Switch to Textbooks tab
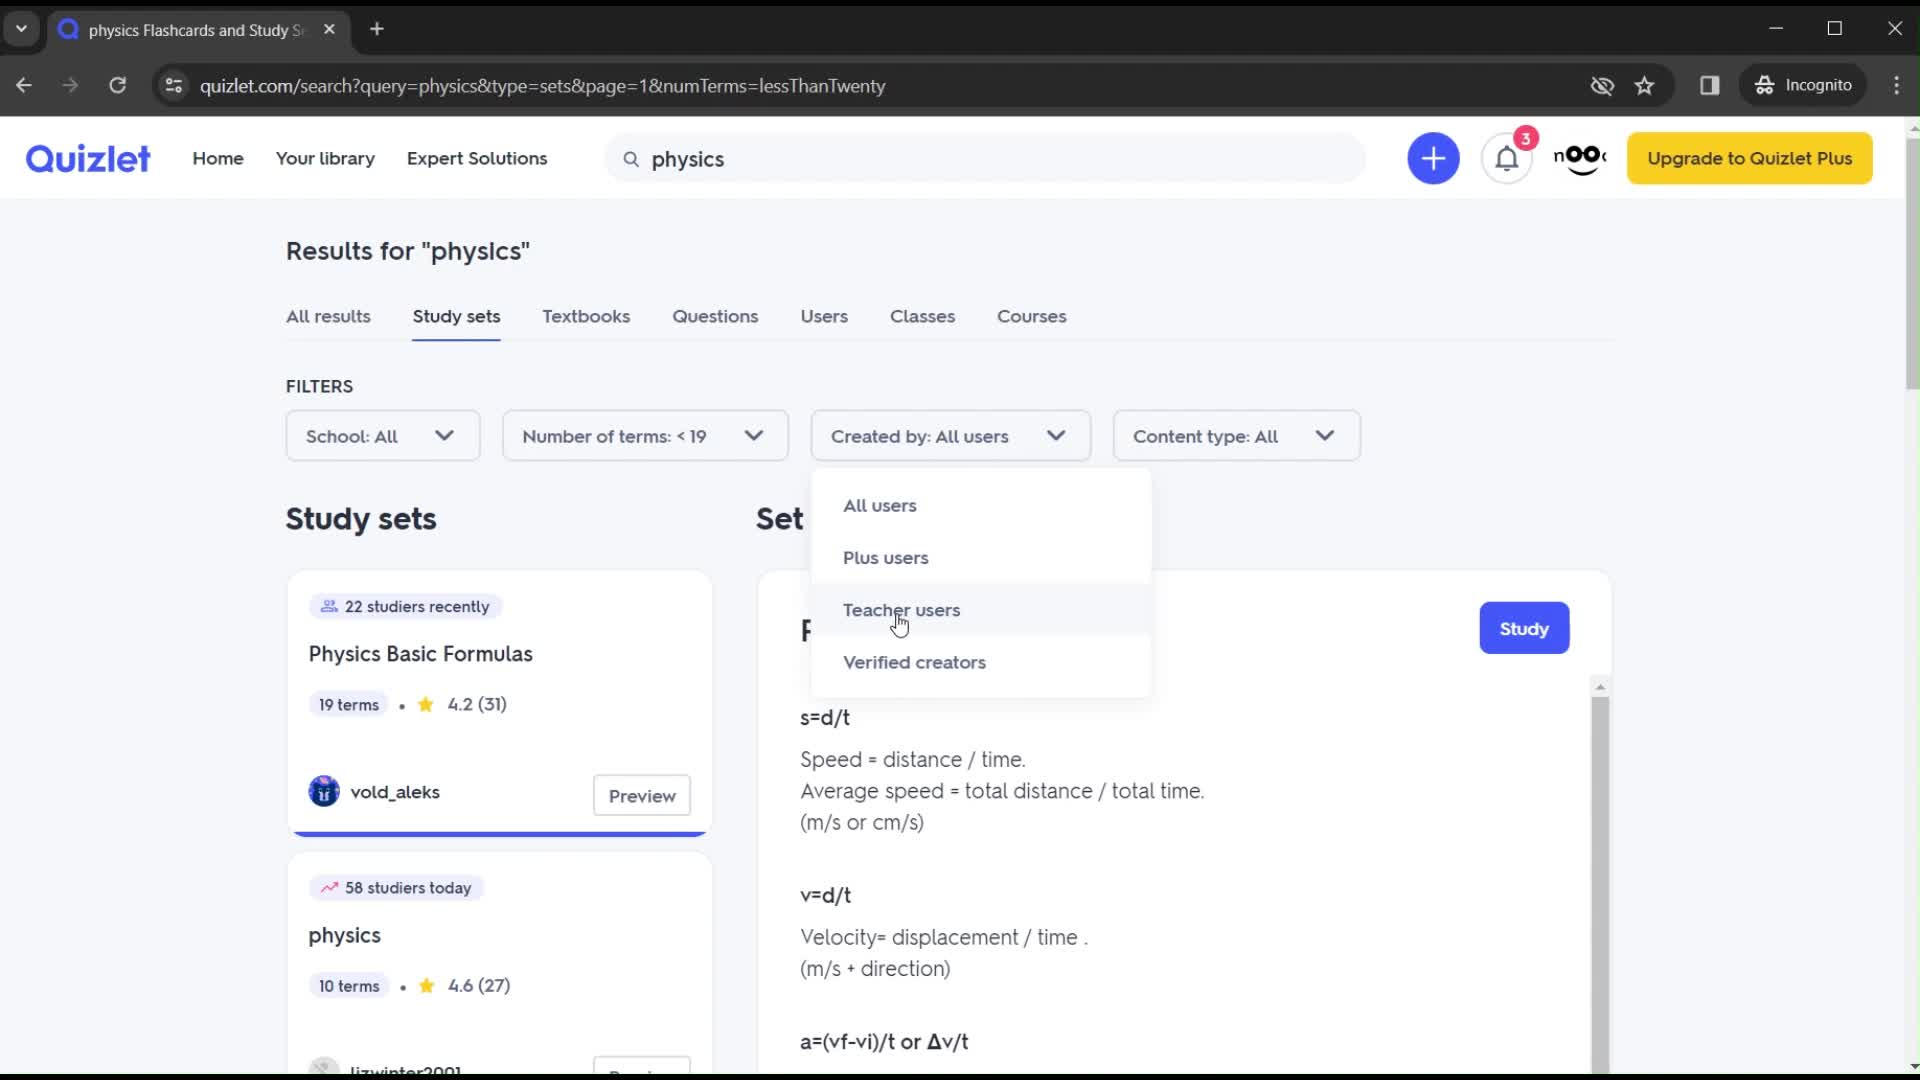Viewport: 1920px width, 1080px height. coord(586,316)
